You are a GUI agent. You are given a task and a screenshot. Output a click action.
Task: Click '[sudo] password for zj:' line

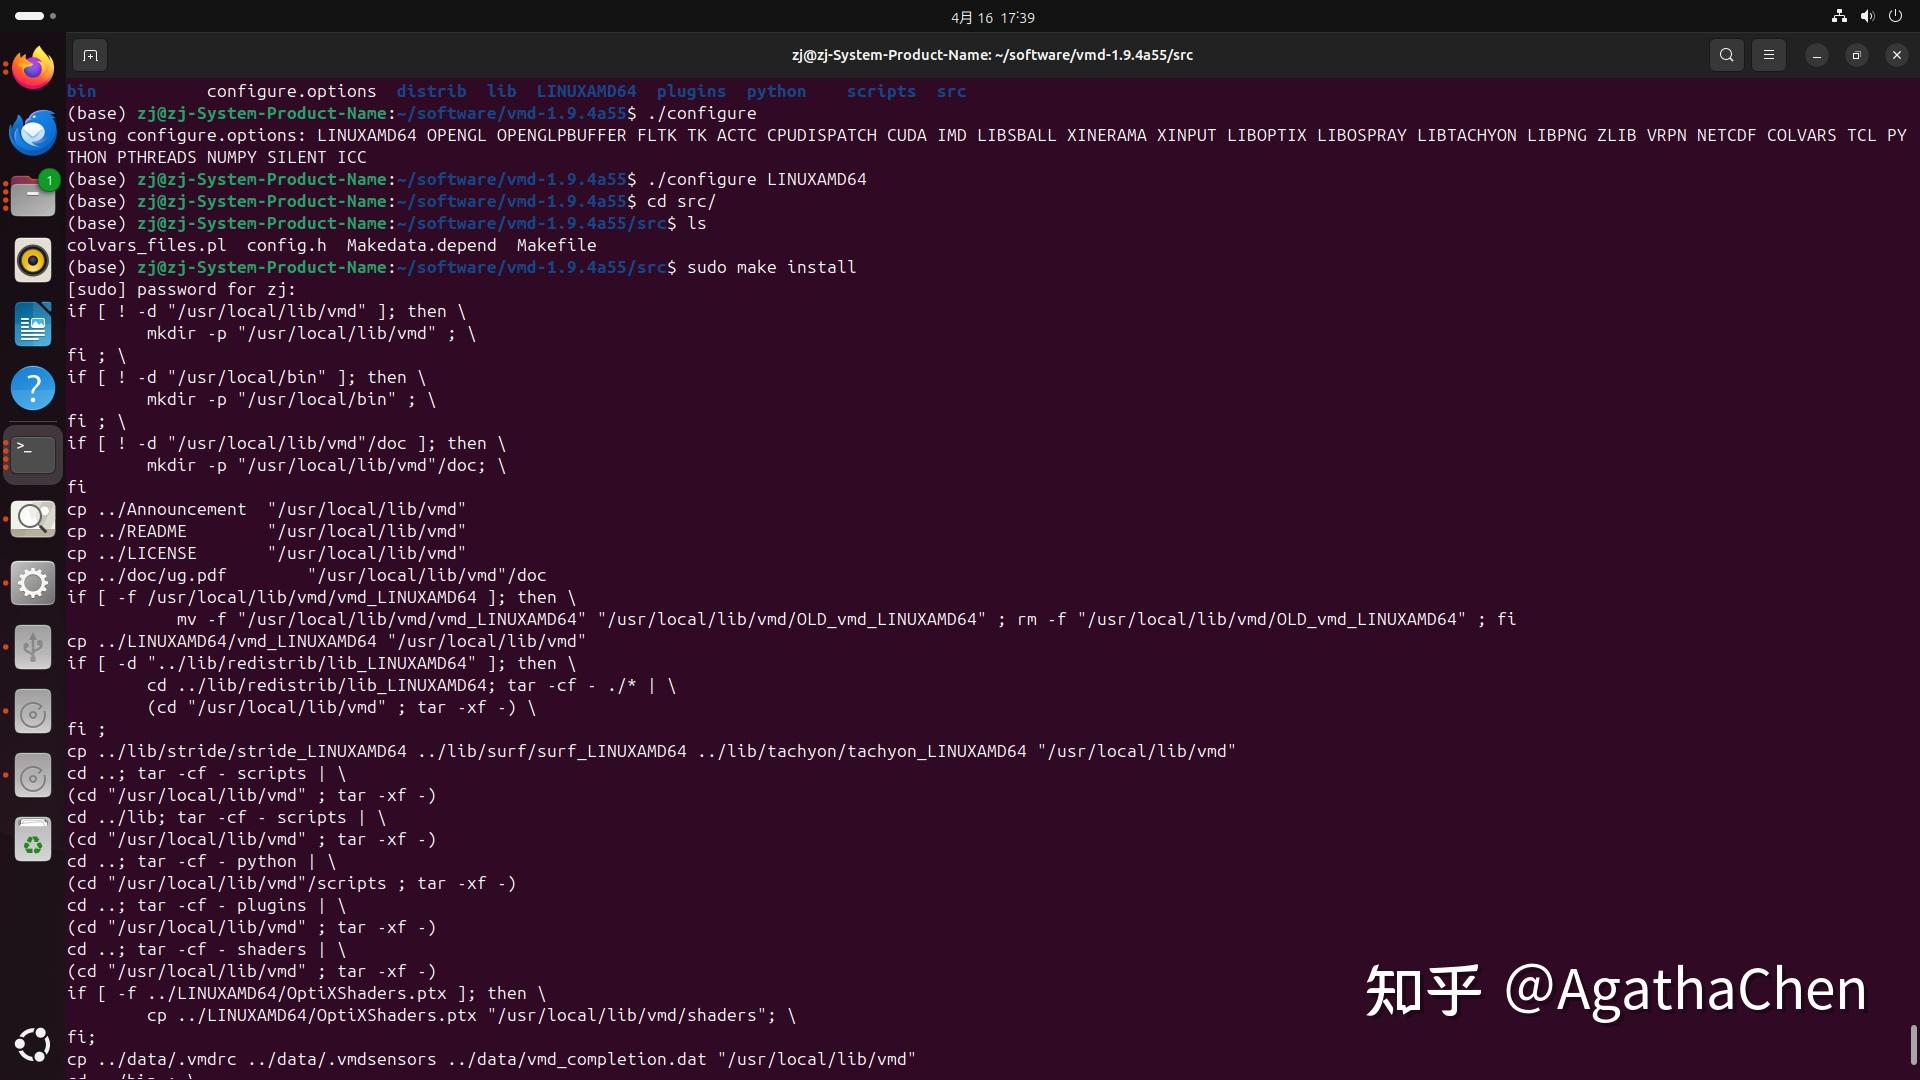[181, 289]
